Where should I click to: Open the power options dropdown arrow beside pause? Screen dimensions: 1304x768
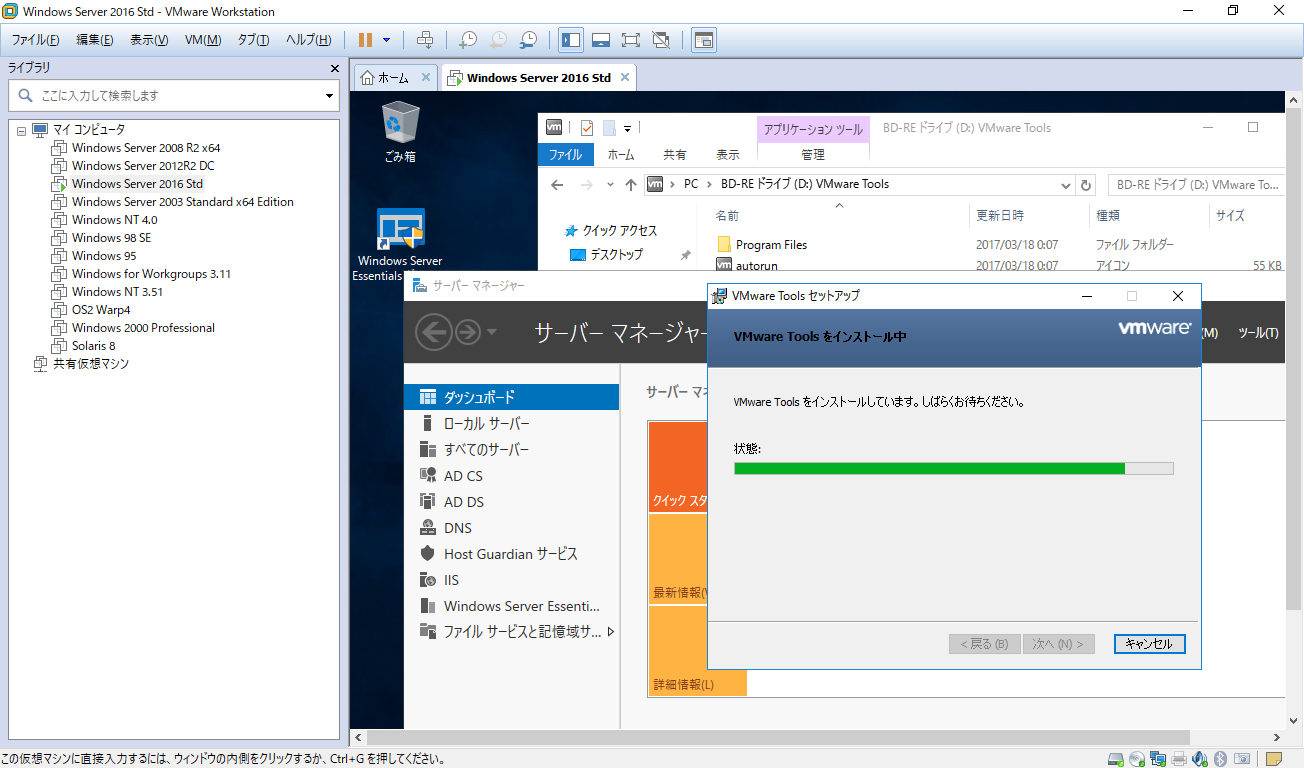tap(387, 40)
